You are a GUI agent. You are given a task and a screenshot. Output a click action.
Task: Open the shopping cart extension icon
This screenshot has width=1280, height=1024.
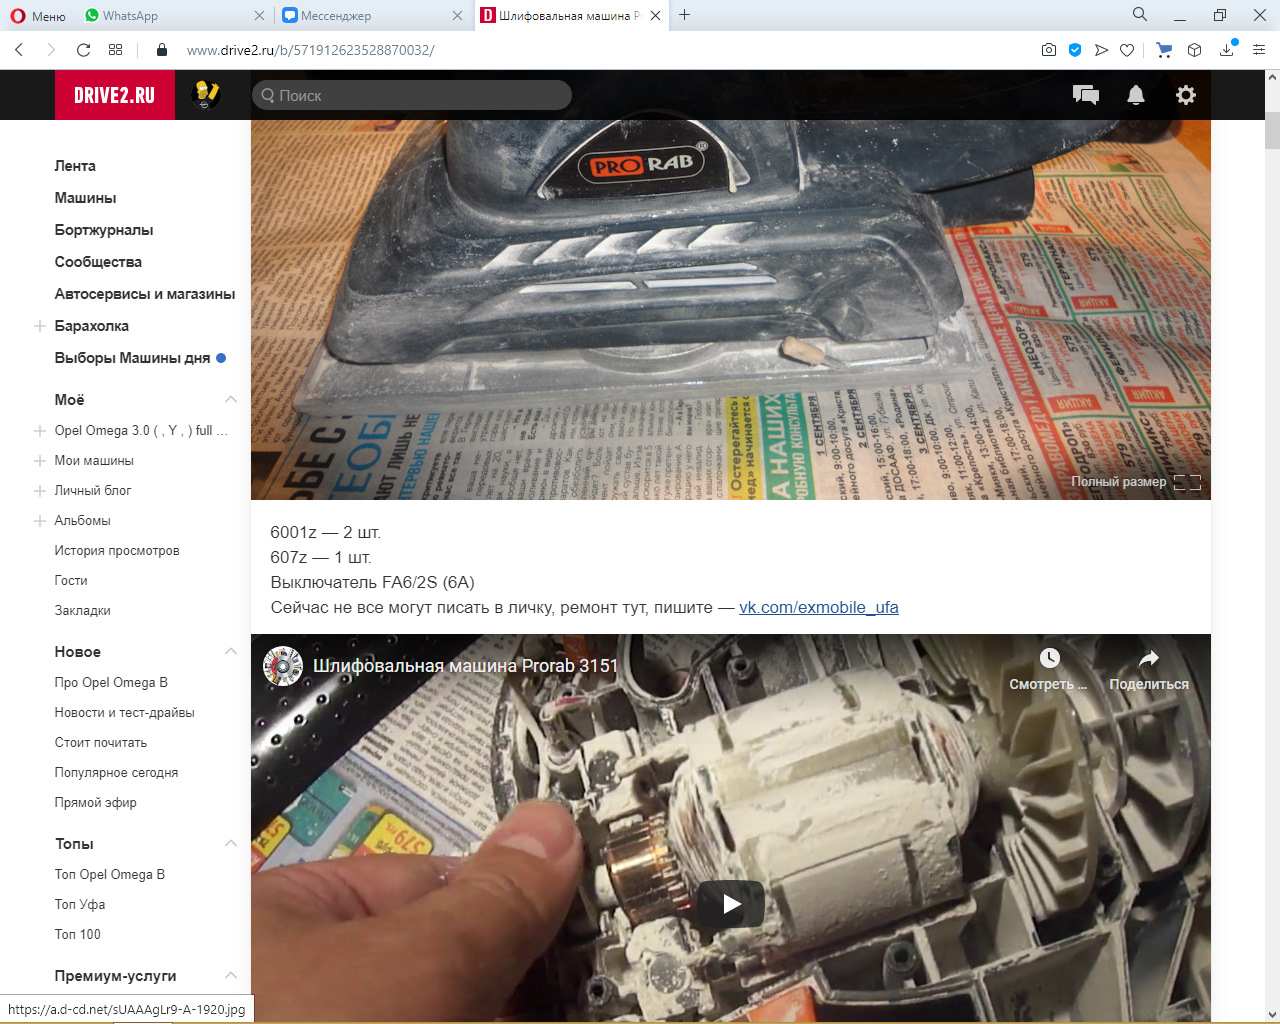[1164, 50]
